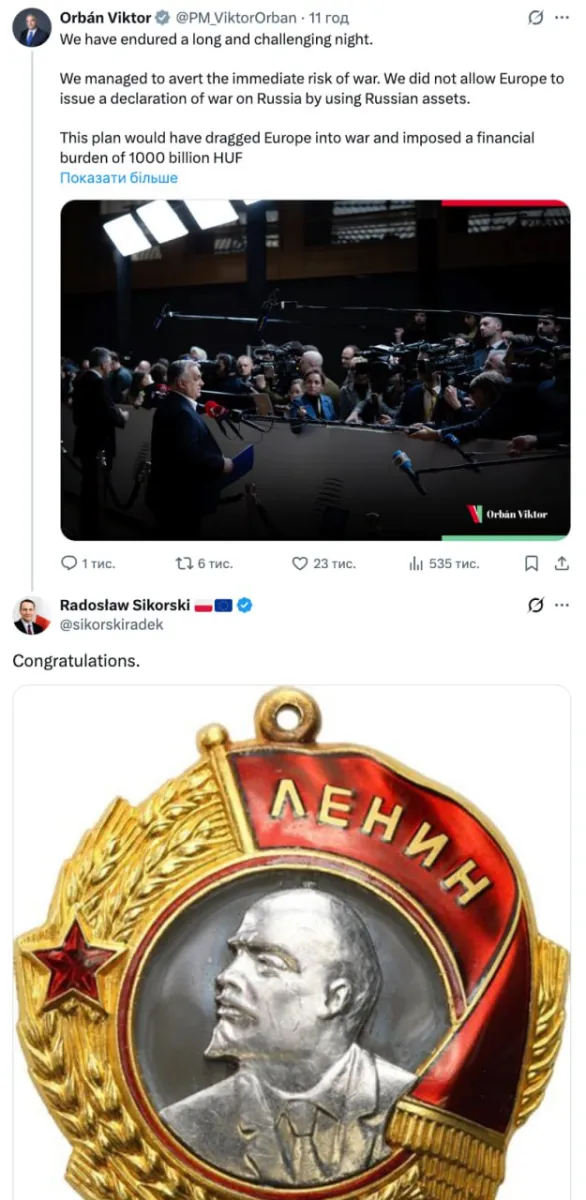
Task: Open more options on Sikorski's tweet
Action: click(x=562, y=605)
